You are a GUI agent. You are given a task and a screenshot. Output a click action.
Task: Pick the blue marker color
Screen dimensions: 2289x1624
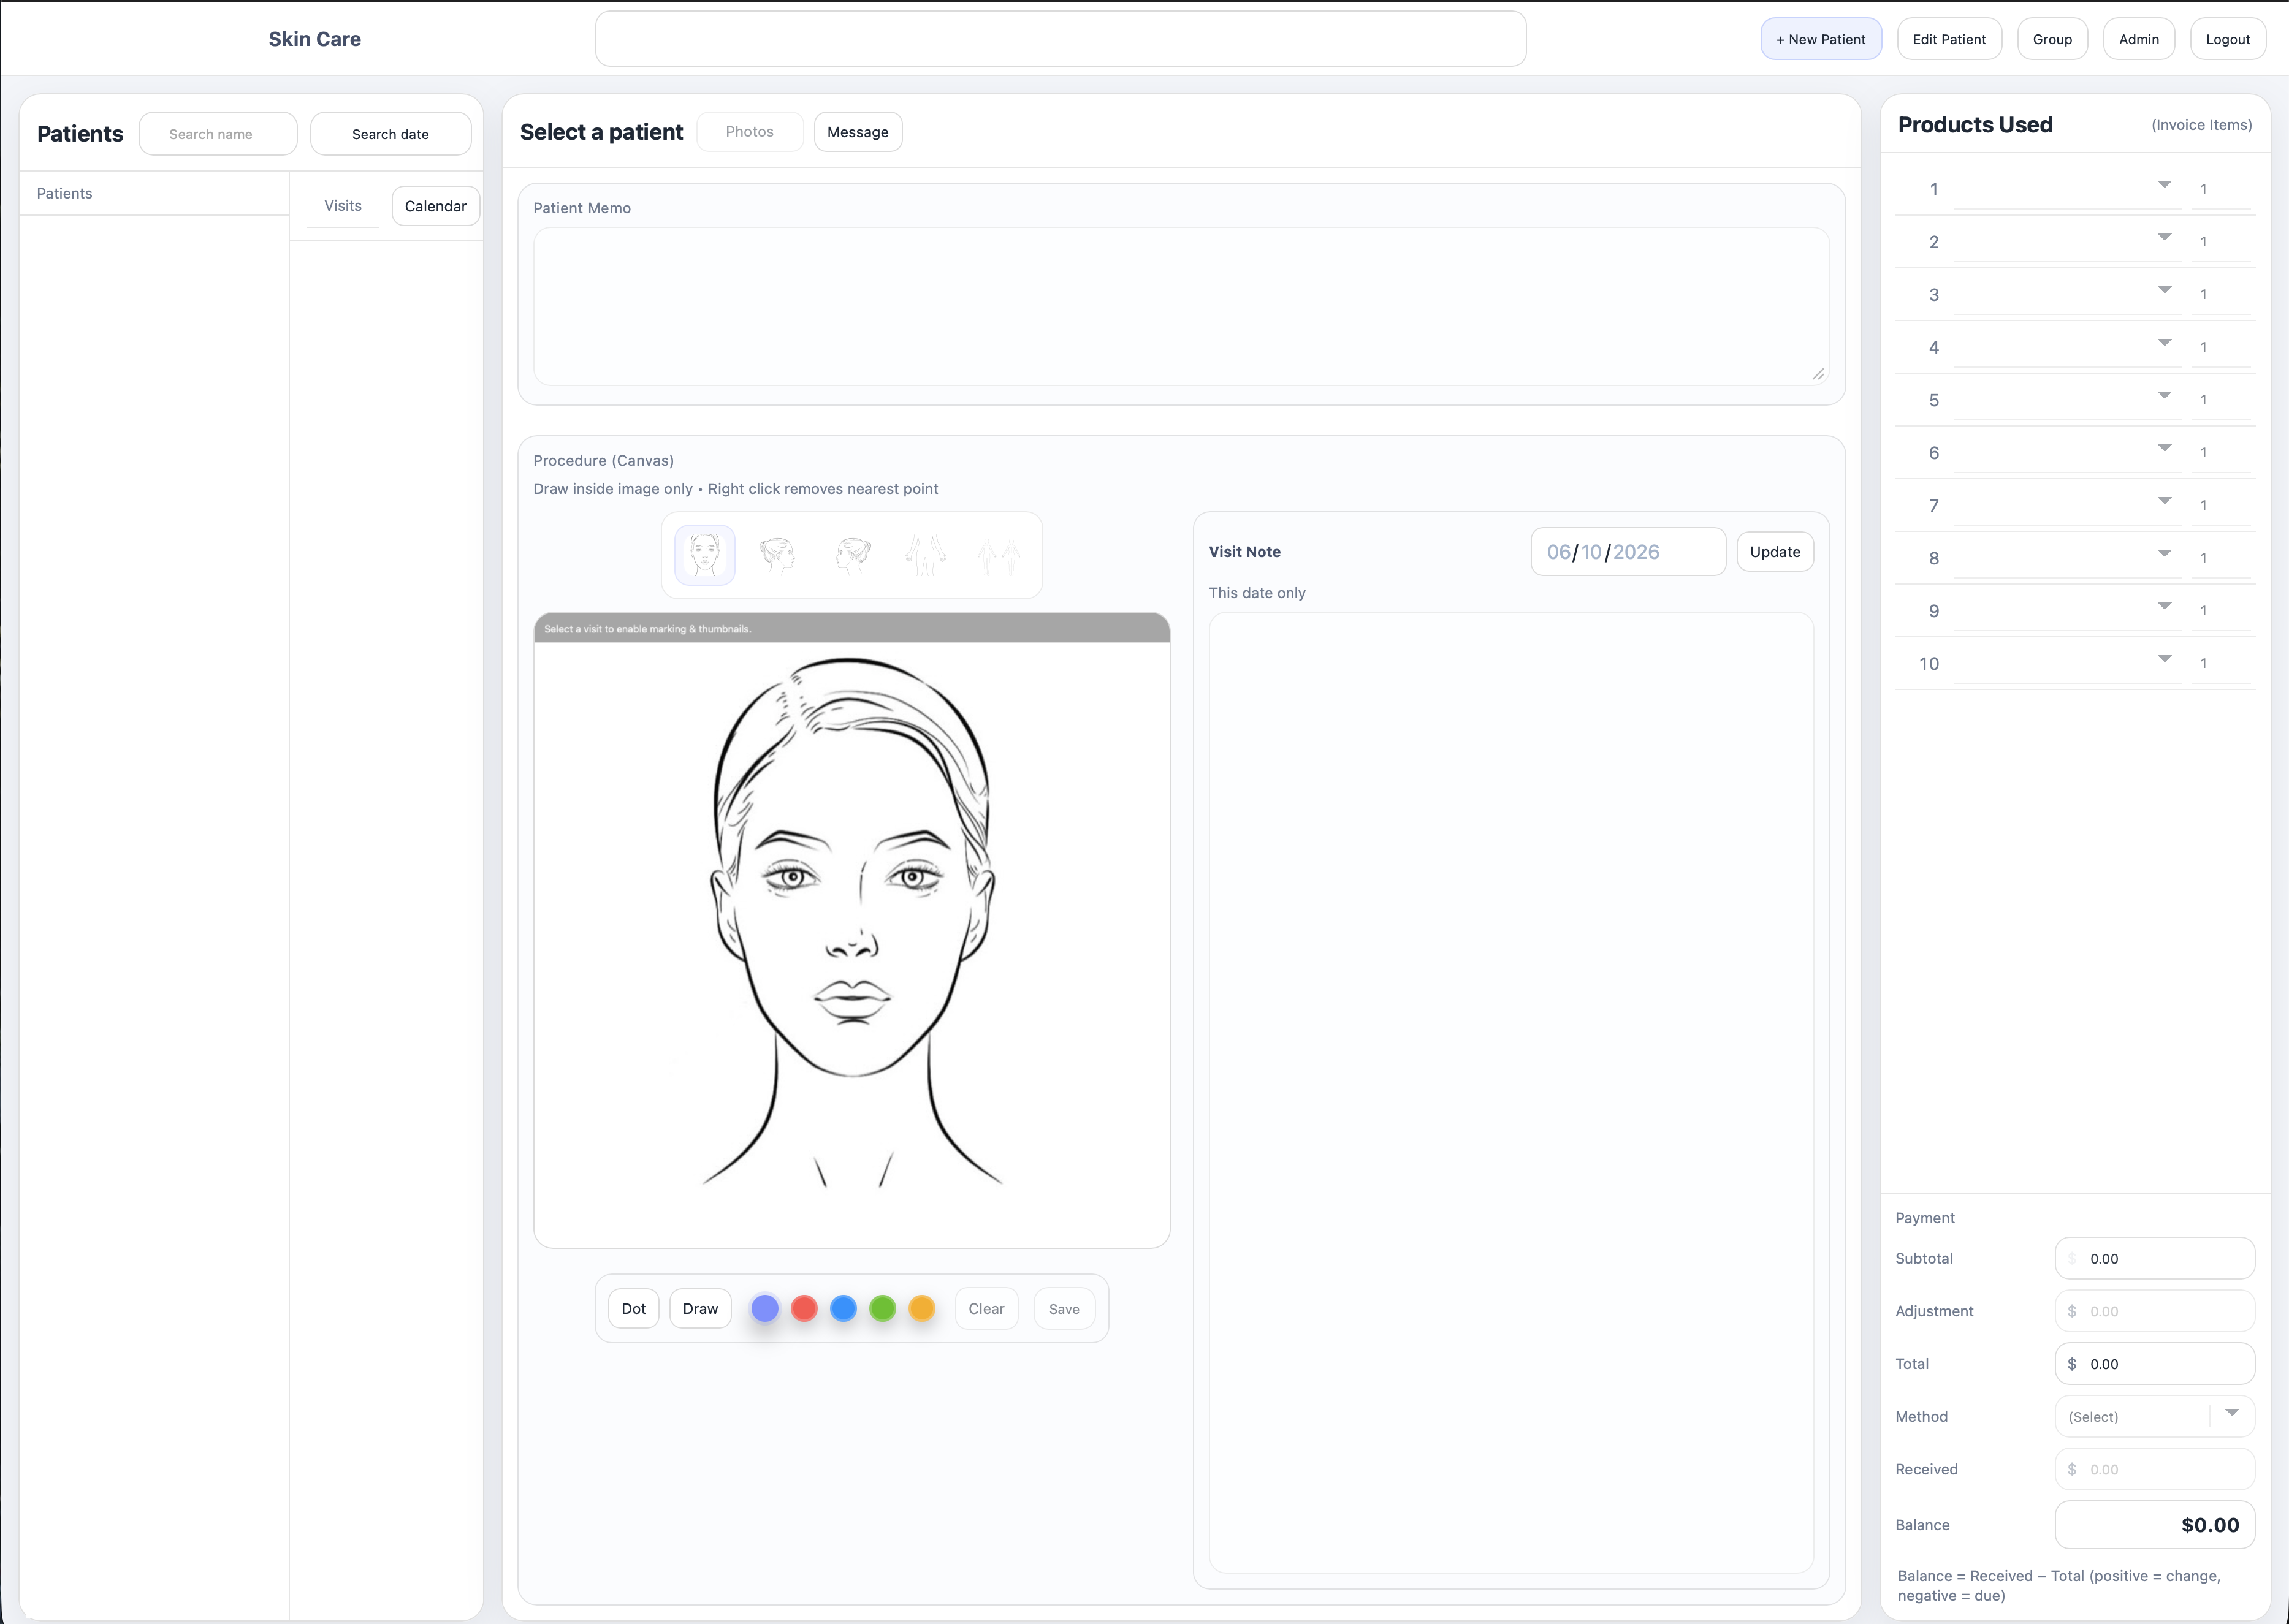[843, 1308]
